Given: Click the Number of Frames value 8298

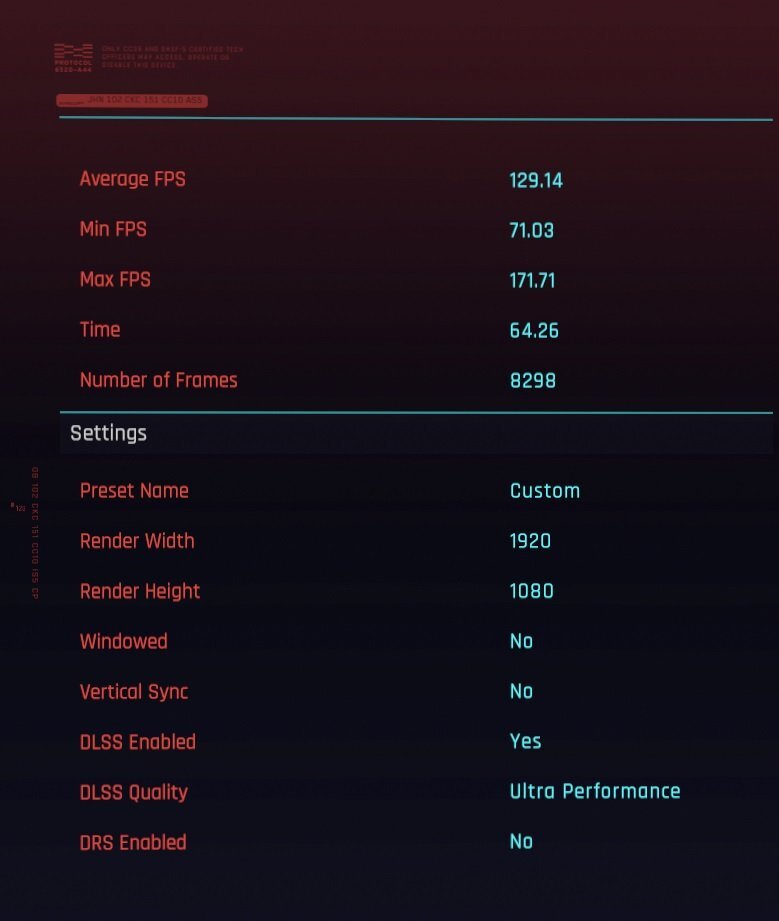Looking at the screenshot, I should (532, 381).
